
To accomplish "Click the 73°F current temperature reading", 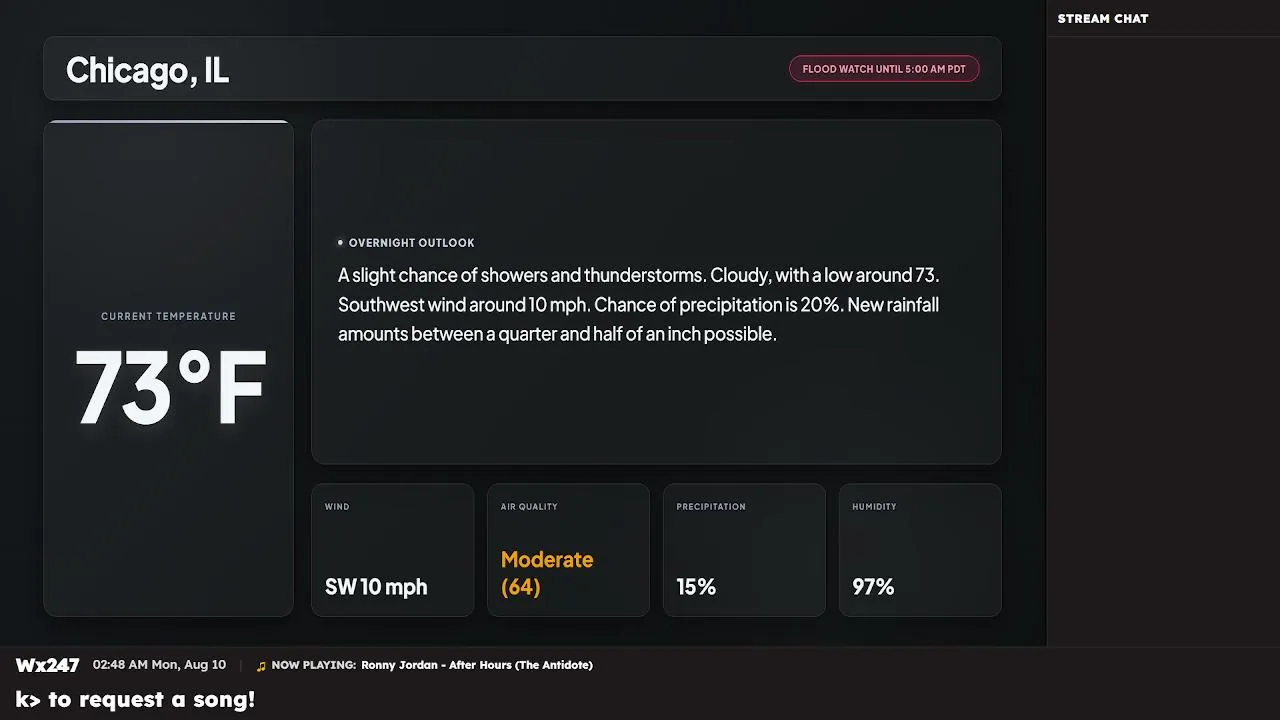I will pyautogui.click(x=170, y=388).
